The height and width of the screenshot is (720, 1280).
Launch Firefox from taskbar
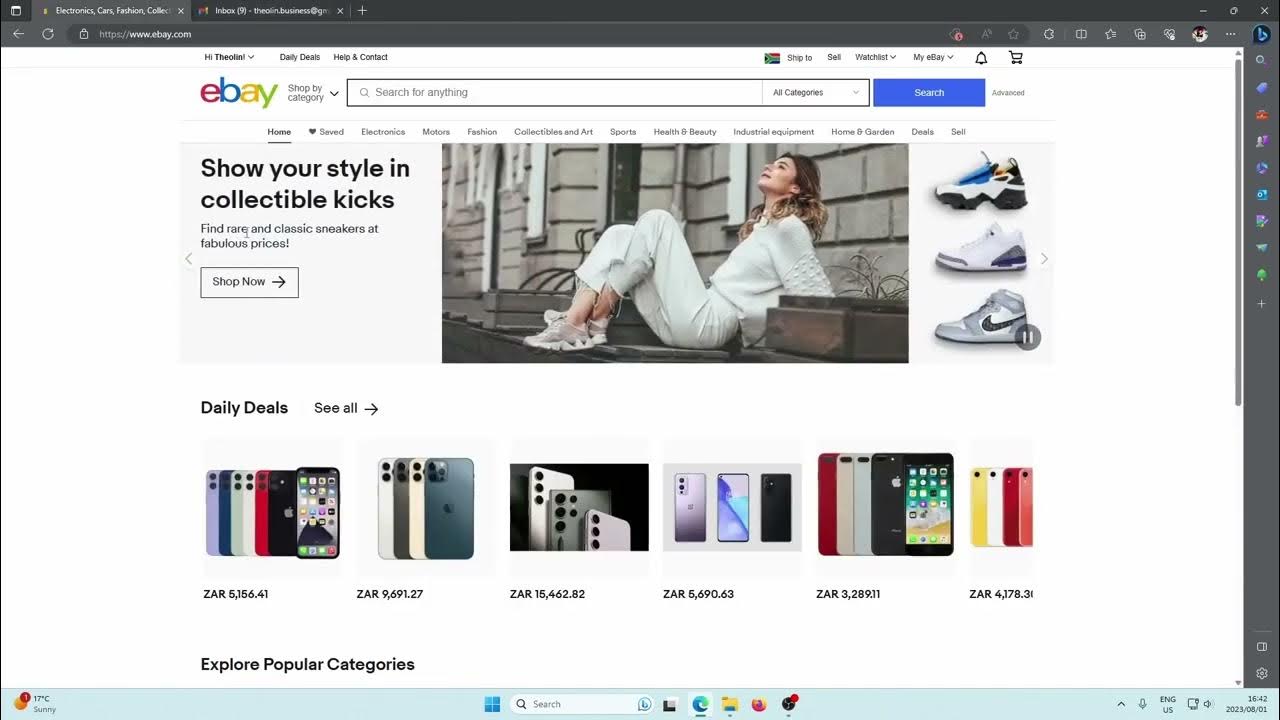[758, 704]
